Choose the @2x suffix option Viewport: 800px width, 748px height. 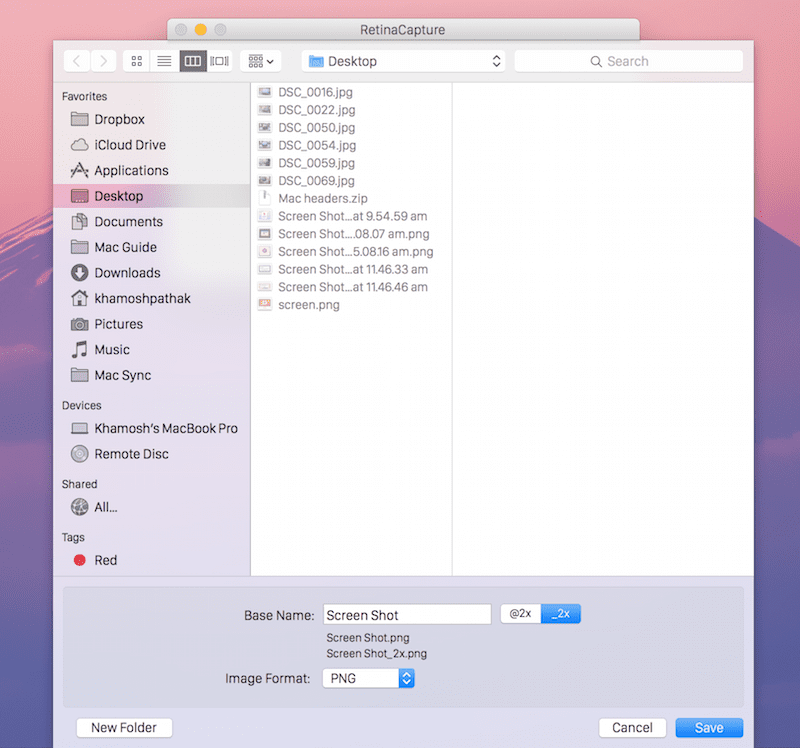tap(520, 614)
